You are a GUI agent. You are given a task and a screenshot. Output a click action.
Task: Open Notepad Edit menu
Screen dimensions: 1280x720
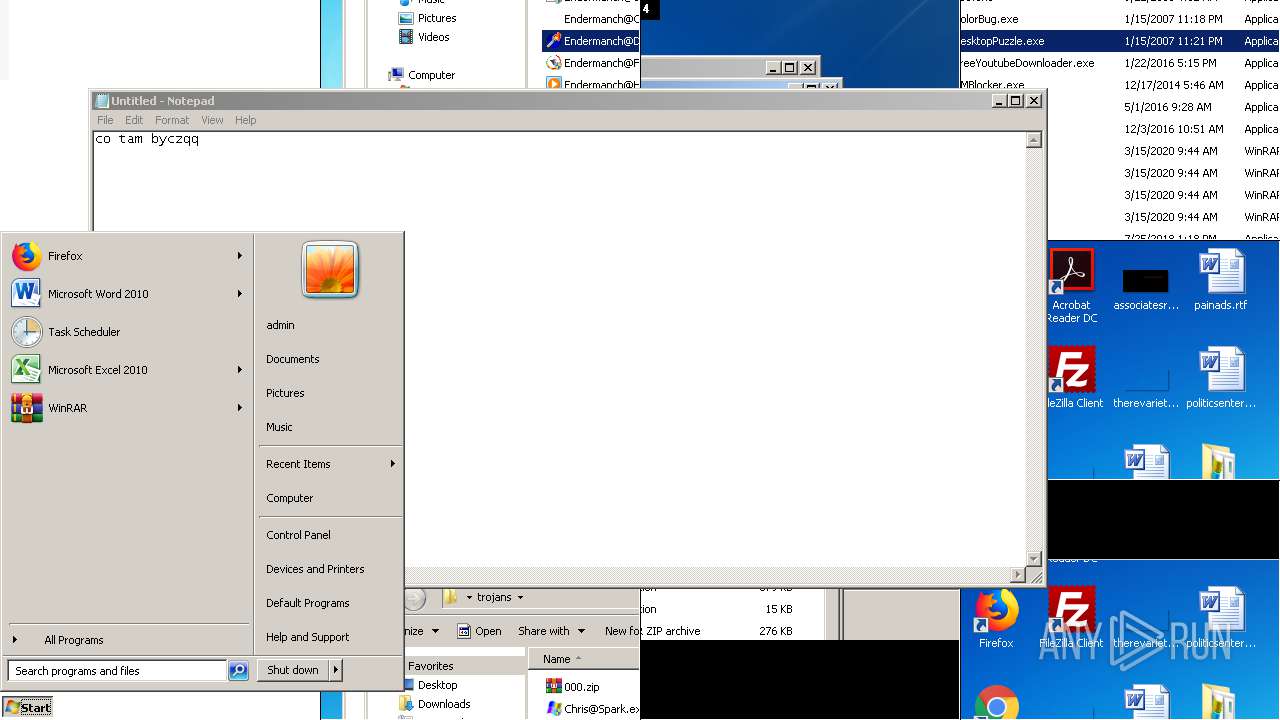pyautogui.click(x=134, y=120)
